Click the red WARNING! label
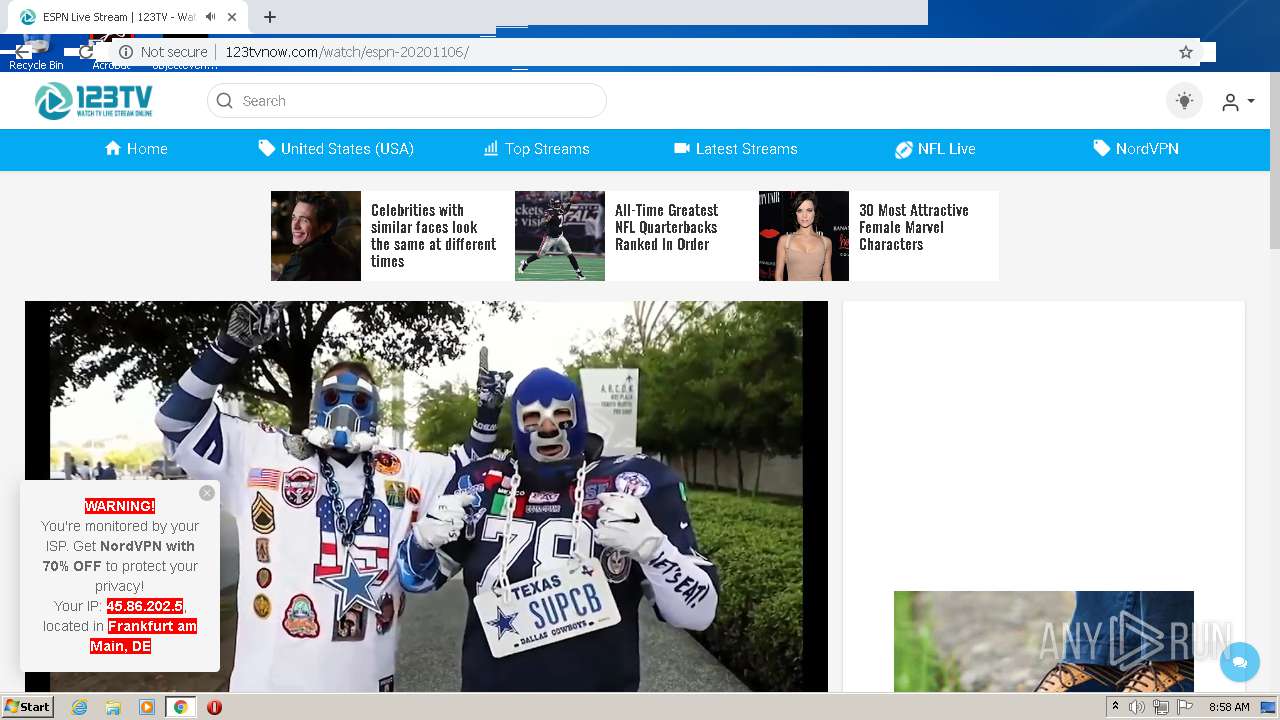Image resolution: width=1280 pixels, height=720 pixels. (120, 506)
